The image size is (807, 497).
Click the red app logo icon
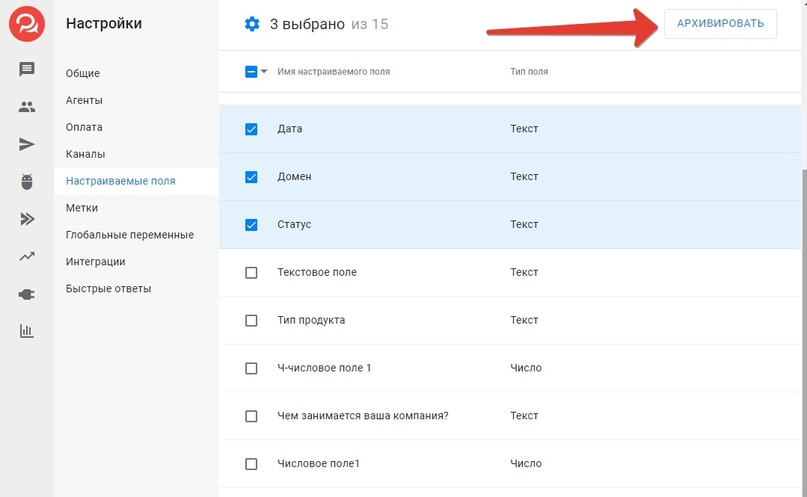point(26,24)
